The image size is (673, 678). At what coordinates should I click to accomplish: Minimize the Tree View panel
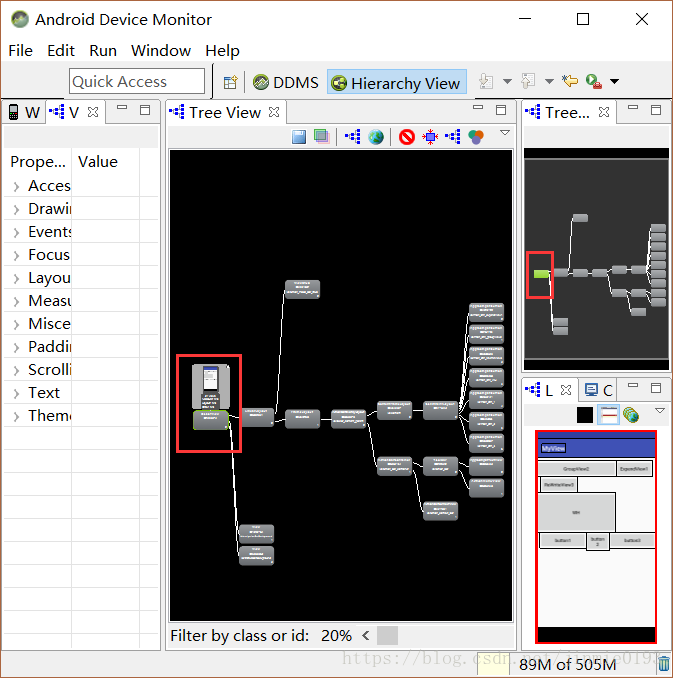point(478,108)
